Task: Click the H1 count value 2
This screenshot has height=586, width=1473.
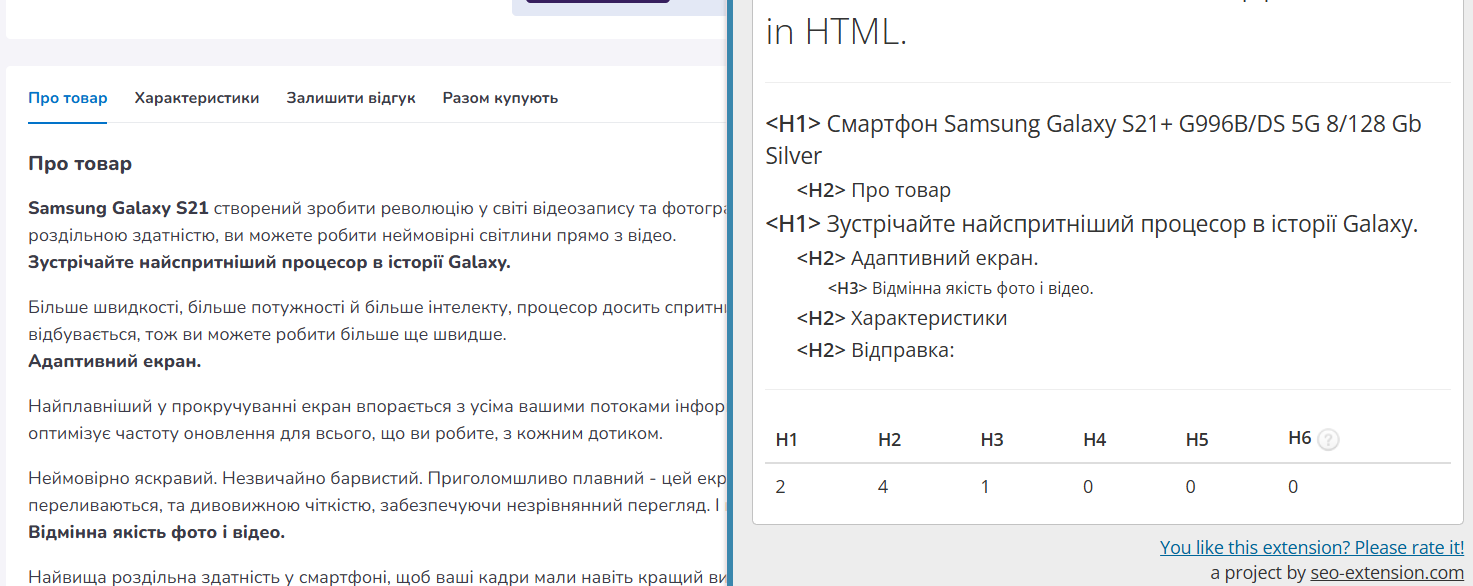Action: click(x=780, y=487)
